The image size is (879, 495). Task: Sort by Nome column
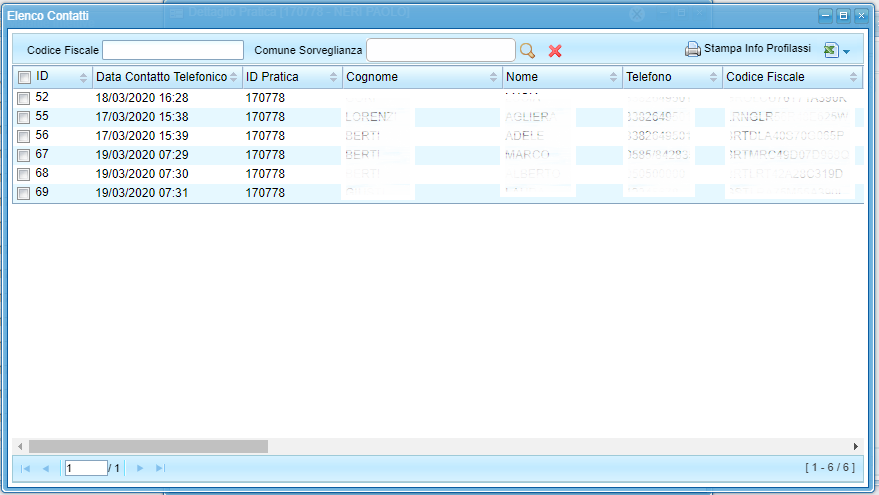pyautogui.click(x=613, y=77)
